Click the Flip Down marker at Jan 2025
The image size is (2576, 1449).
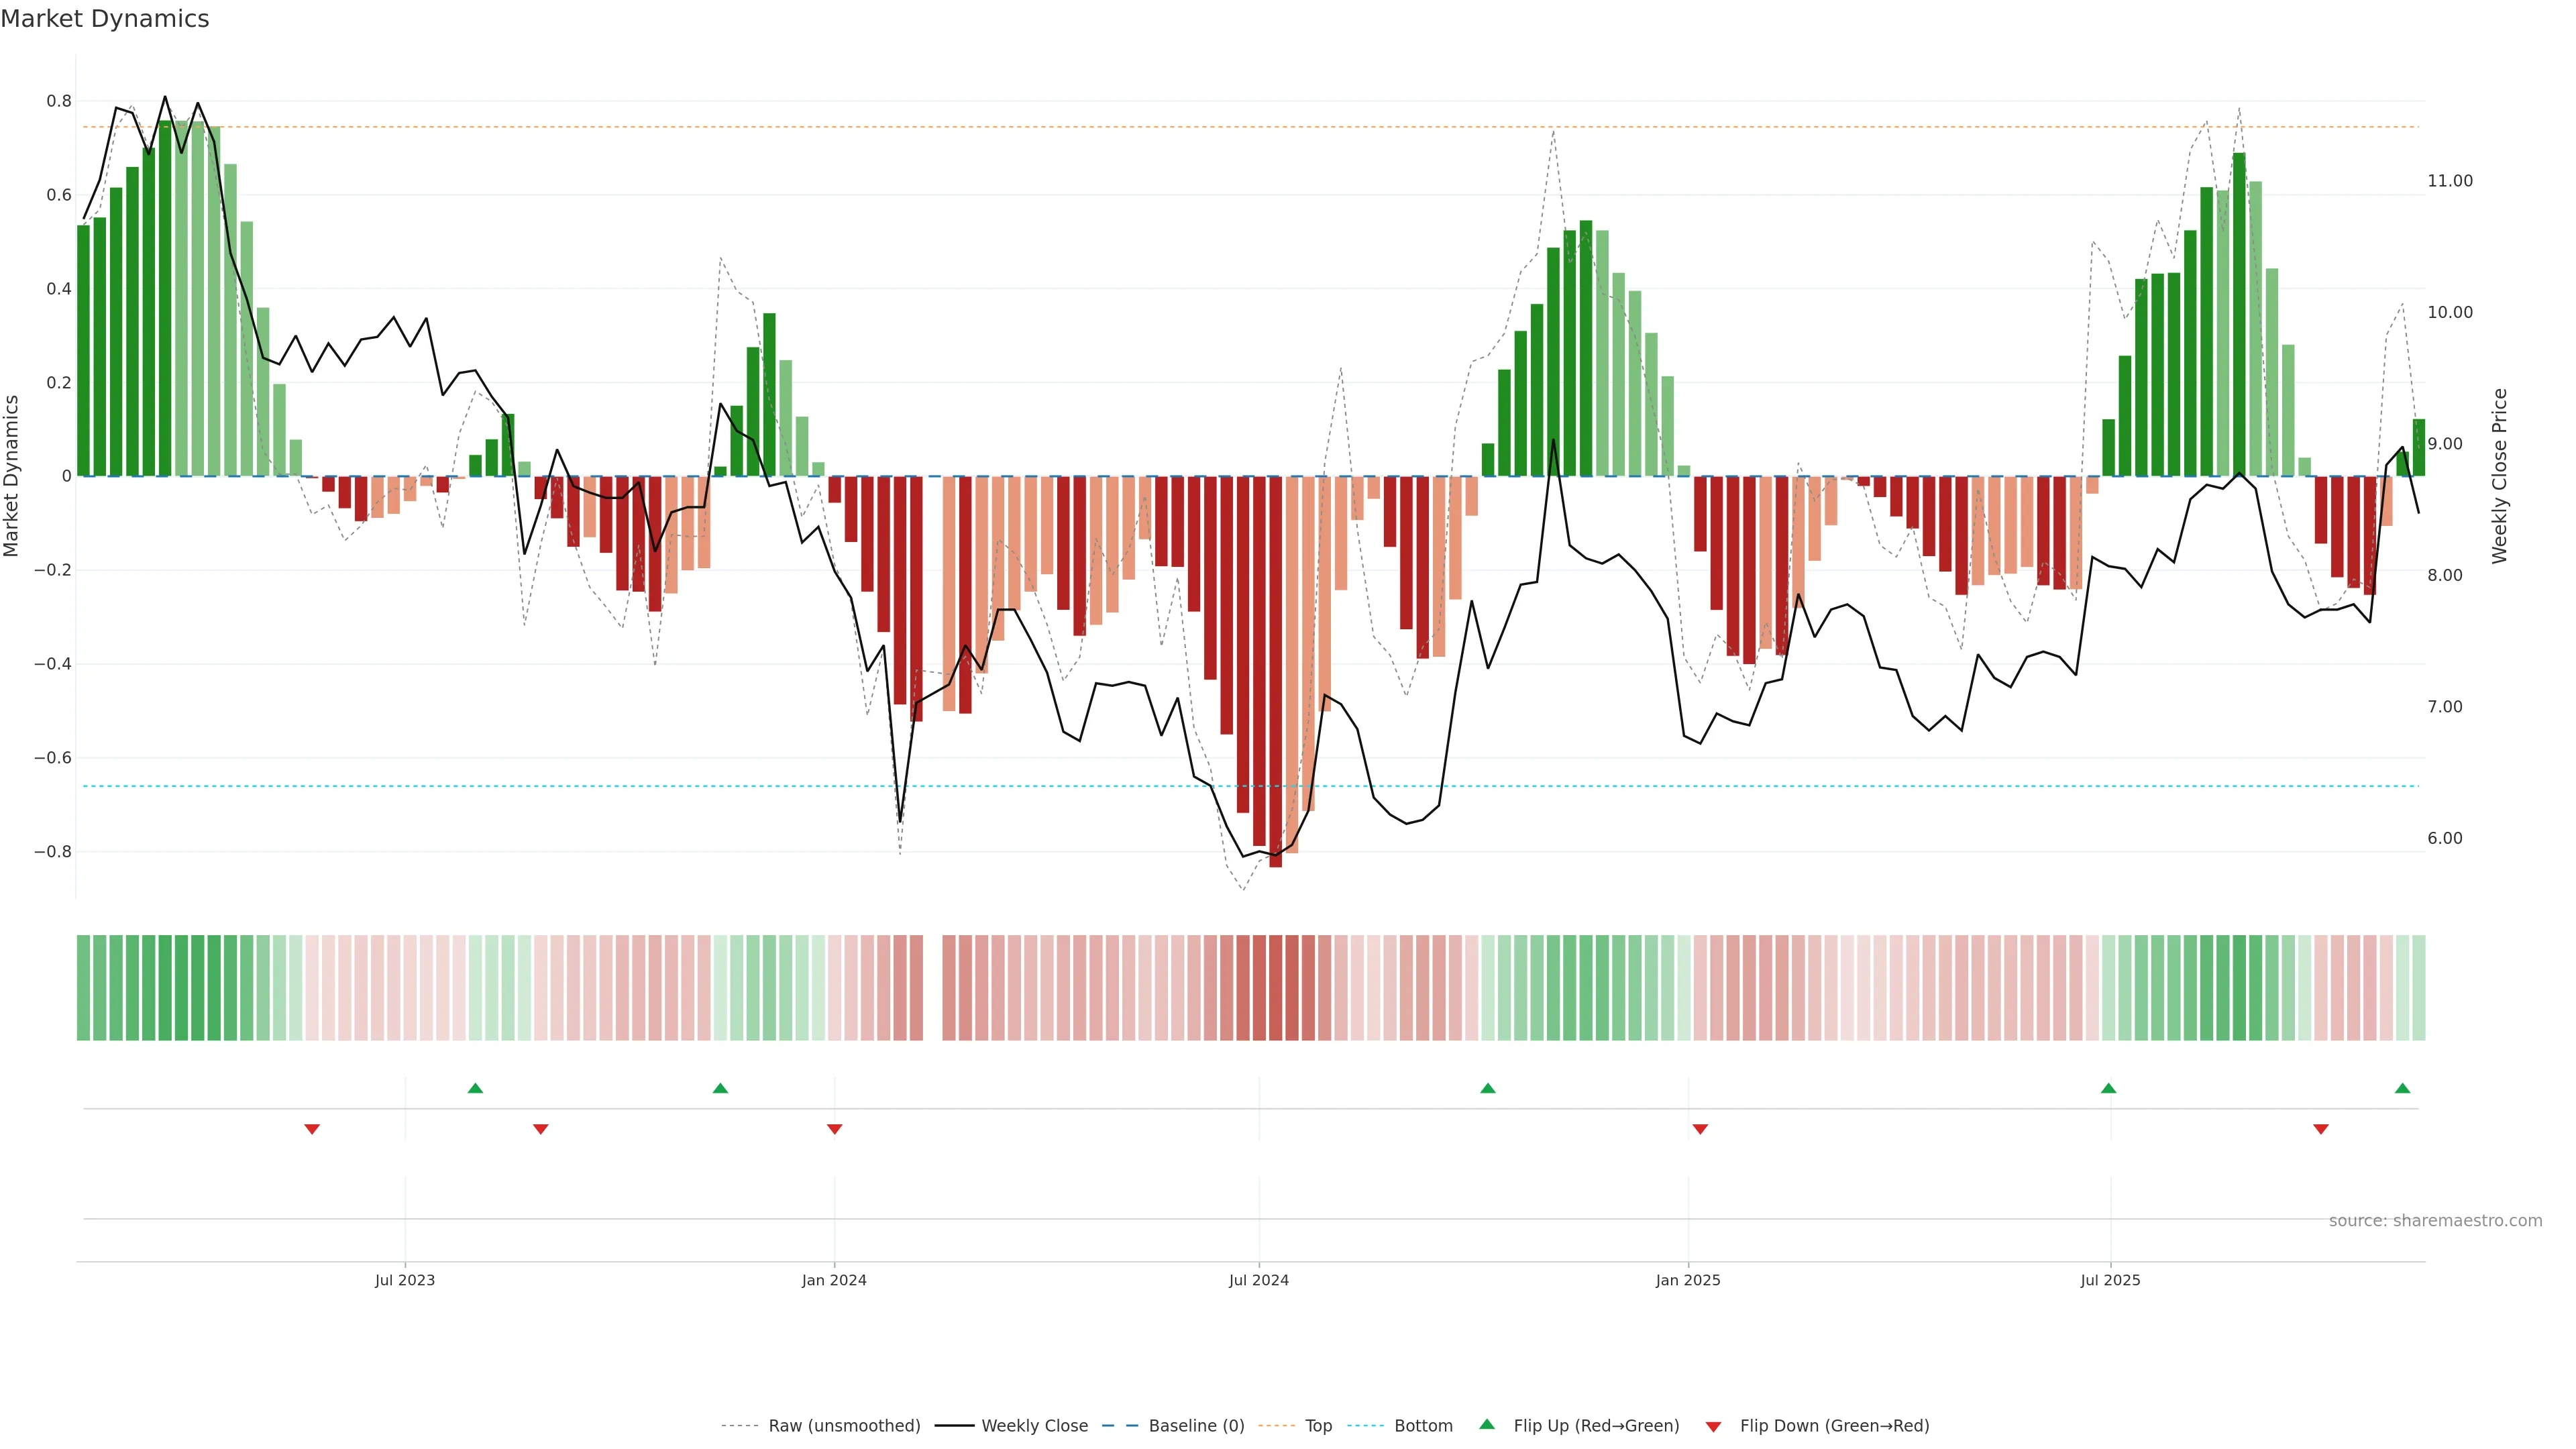(1700, 1129)
